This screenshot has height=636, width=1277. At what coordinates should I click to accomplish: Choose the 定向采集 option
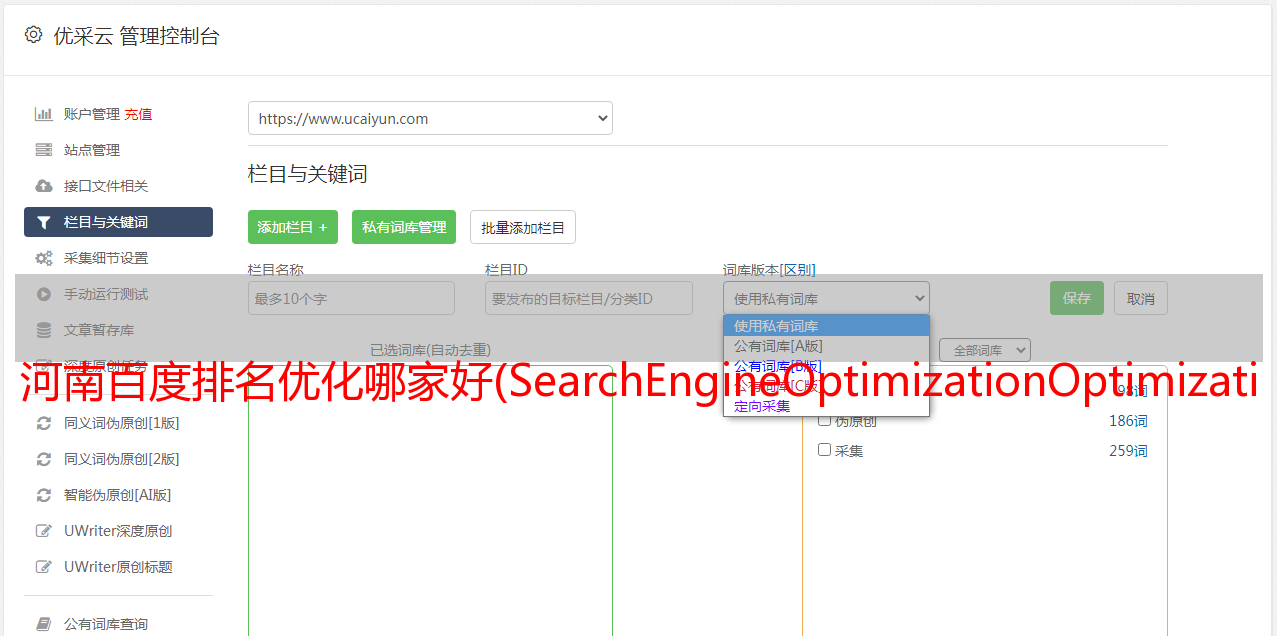pyautogui.click(x=826, y=406)
